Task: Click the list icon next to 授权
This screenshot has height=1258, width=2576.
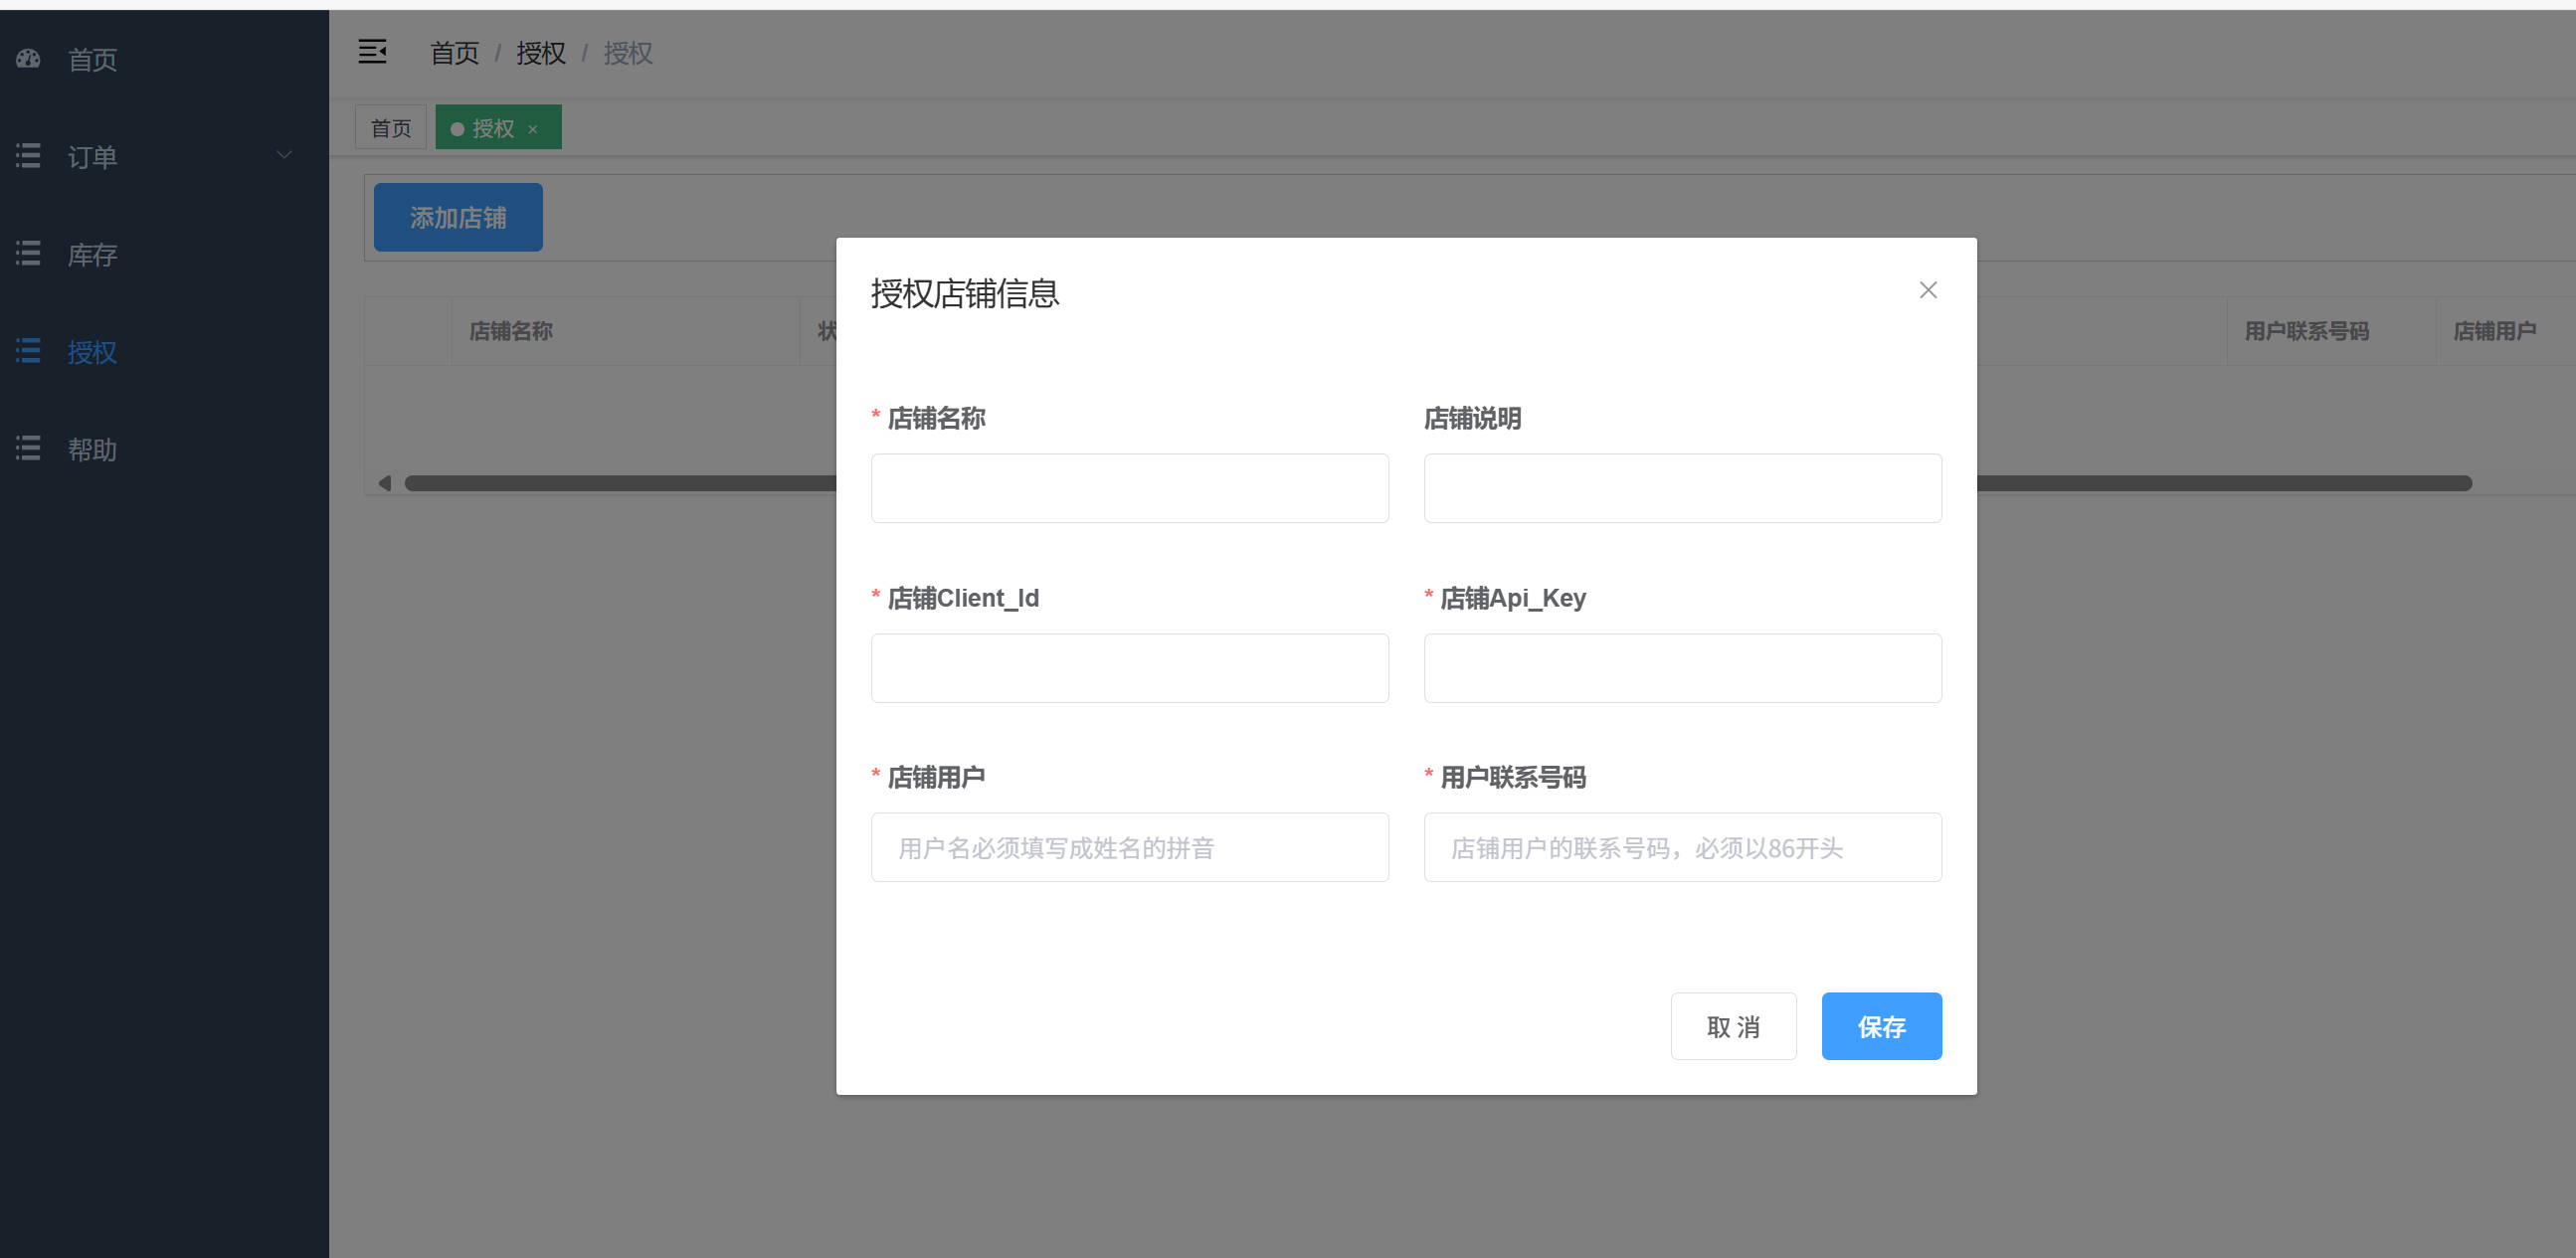Action: tap(28, 351)
